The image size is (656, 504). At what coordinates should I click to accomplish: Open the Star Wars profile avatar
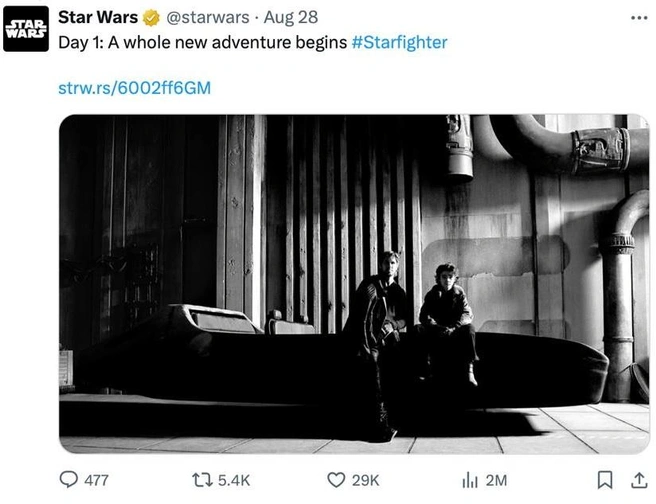[26, 29]
